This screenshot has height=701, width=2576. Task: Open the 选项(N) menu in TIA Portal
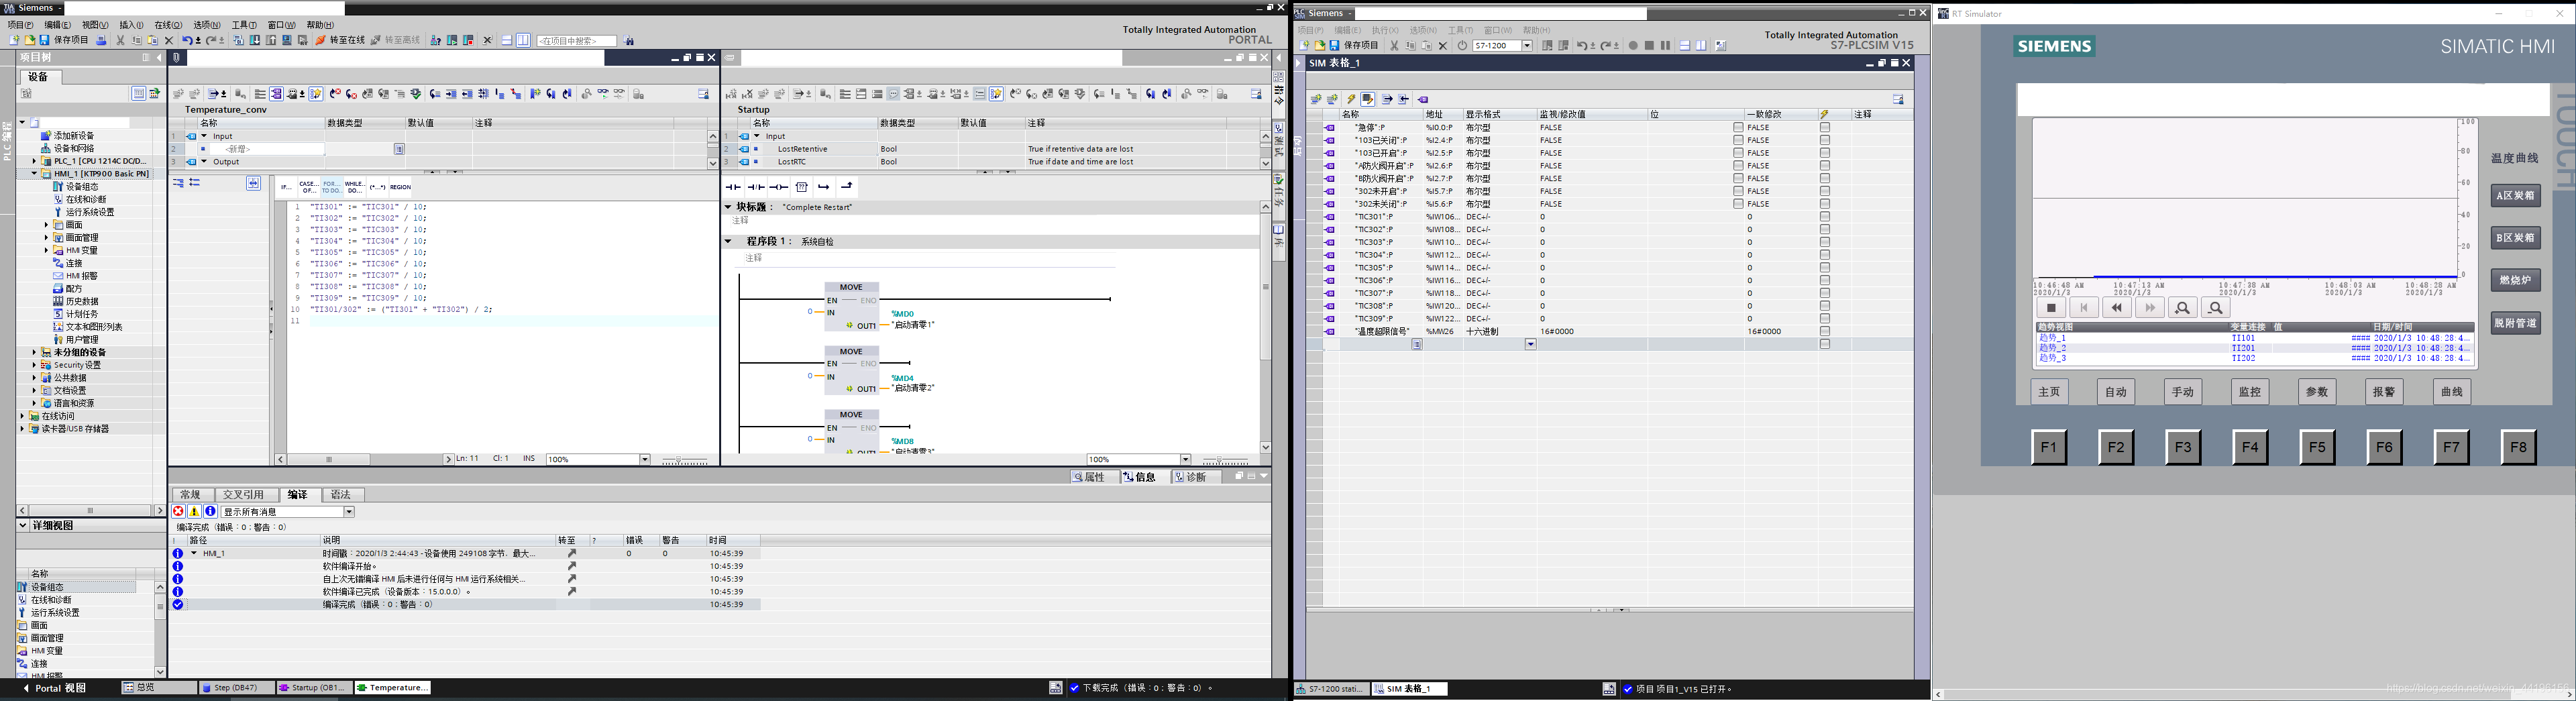coord(206,25)
